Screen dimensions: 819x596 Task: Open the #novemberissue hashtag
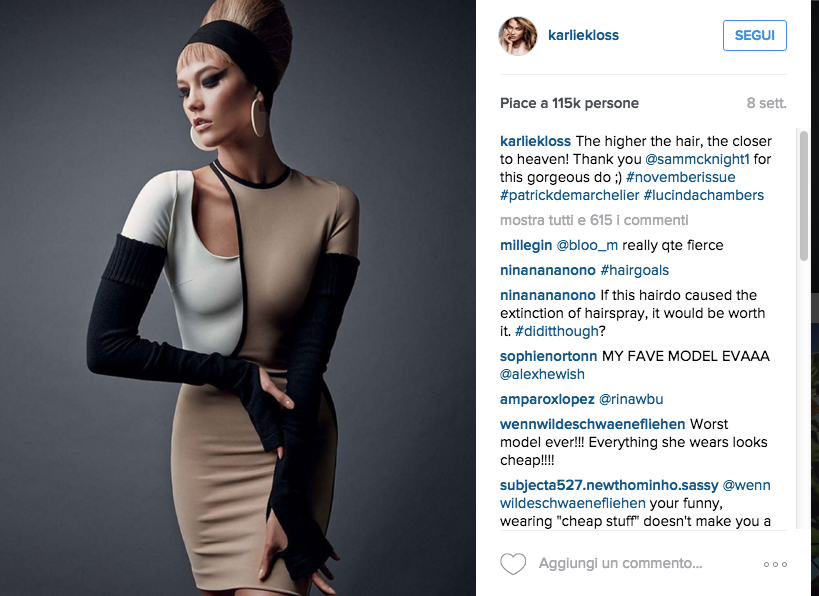tap(681, 177)
